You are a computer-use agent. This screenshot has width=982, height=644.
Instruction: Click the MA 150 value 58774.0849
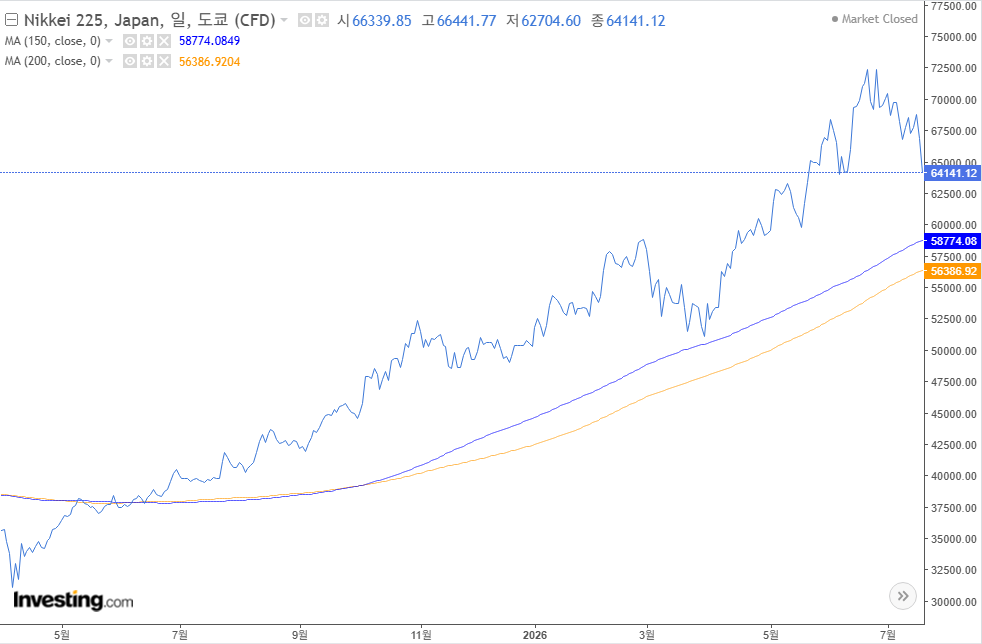[x=209, y=41]
